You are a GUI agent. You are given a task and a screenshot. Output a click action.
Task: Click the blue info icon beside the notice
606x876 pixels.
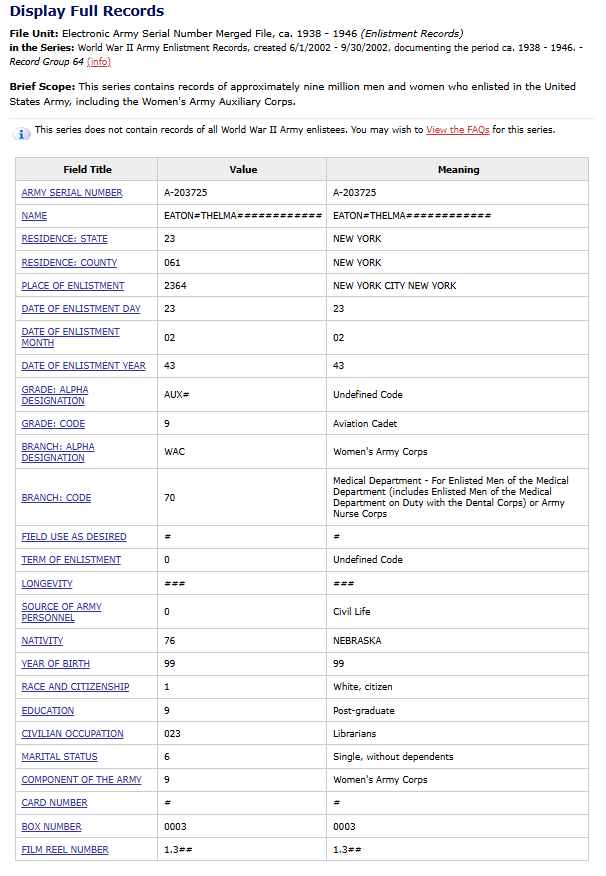tap(22, 134)
